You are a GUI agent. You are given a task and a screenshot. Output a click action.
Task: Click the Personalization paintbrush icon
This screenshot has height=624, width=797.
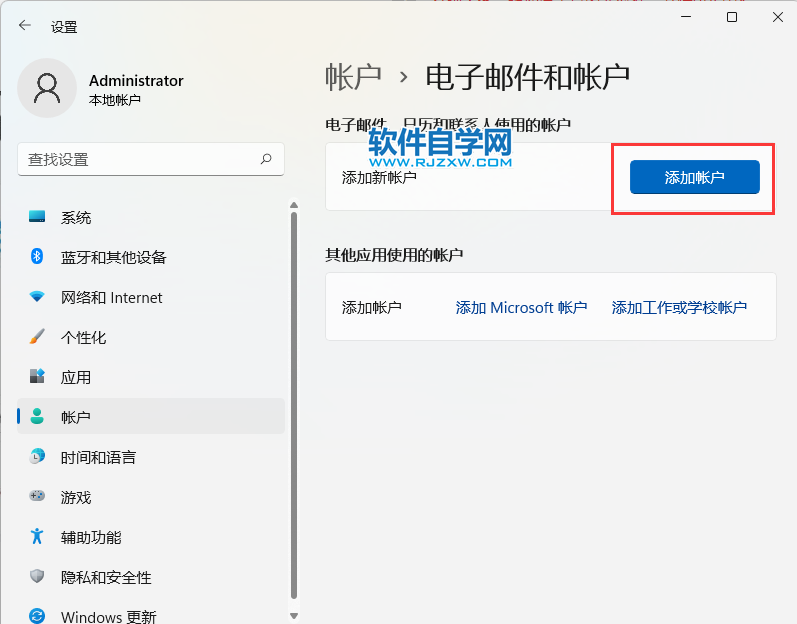coord(37,337)
